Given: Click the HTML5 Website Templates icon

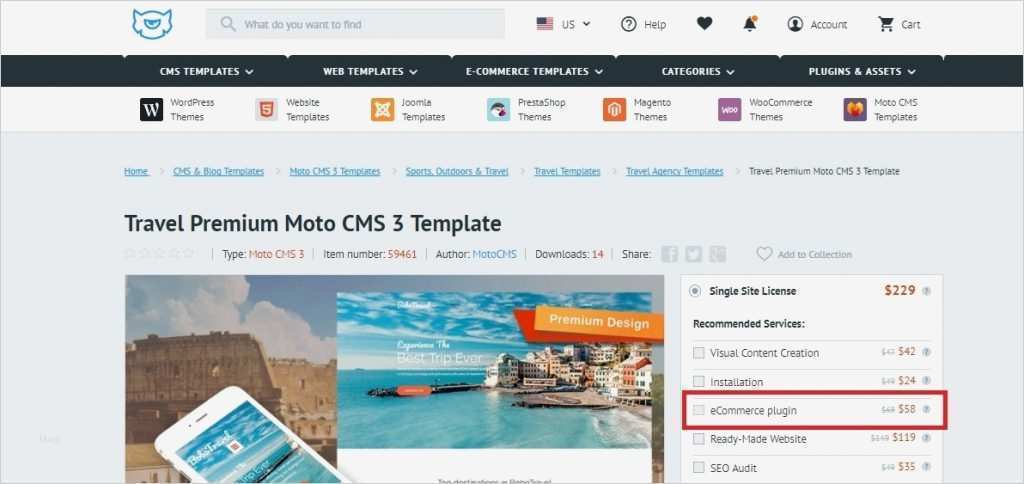Looking at the screenshot, I should coord(266,110).
